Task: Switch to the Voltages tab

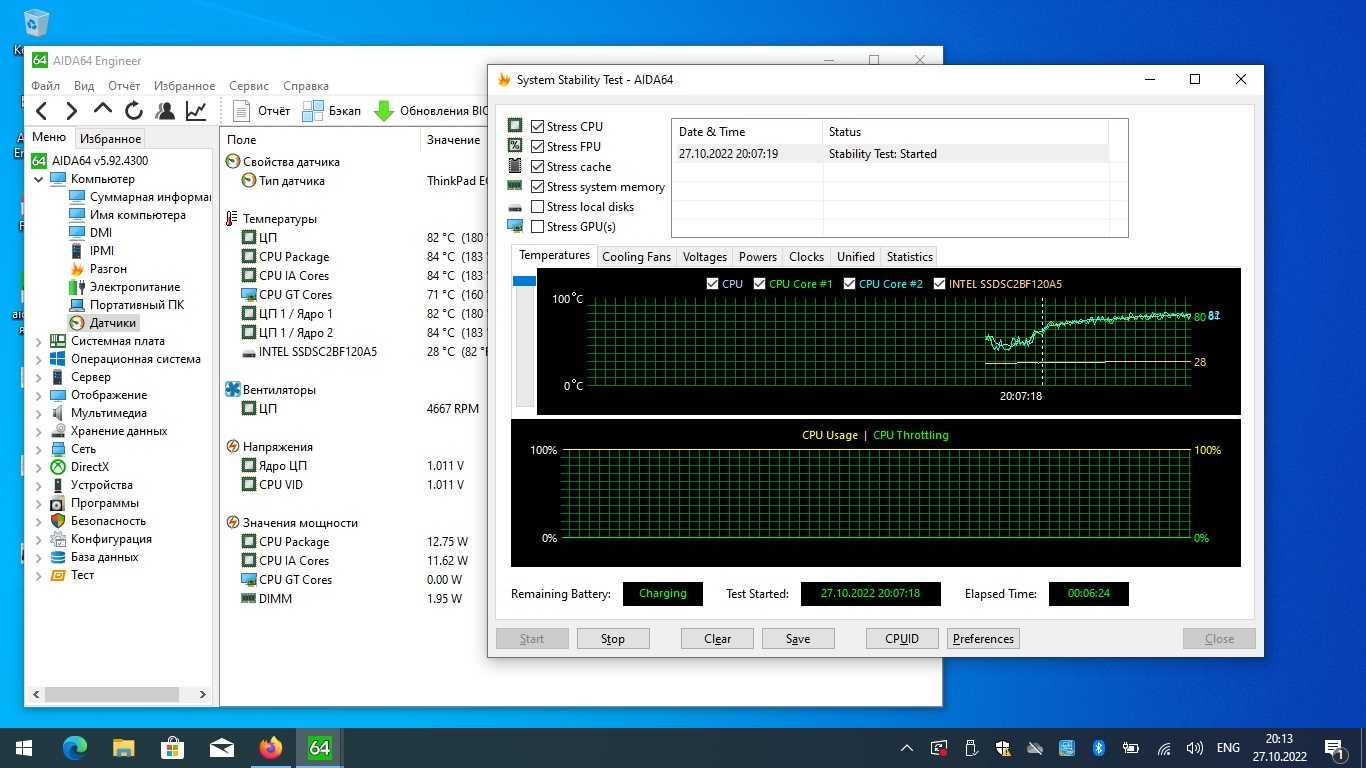Action: tap(704, 257)
